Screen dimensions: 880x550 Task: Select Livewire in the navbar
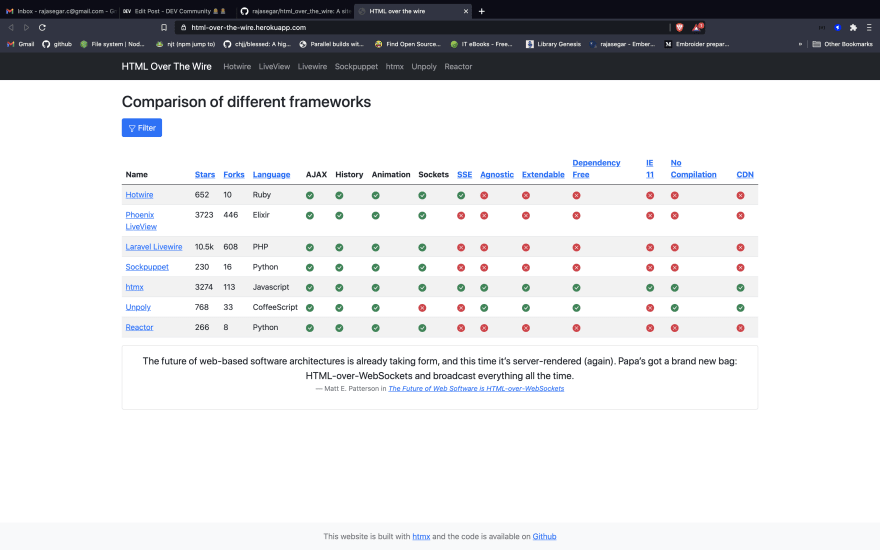coord(312,66)
